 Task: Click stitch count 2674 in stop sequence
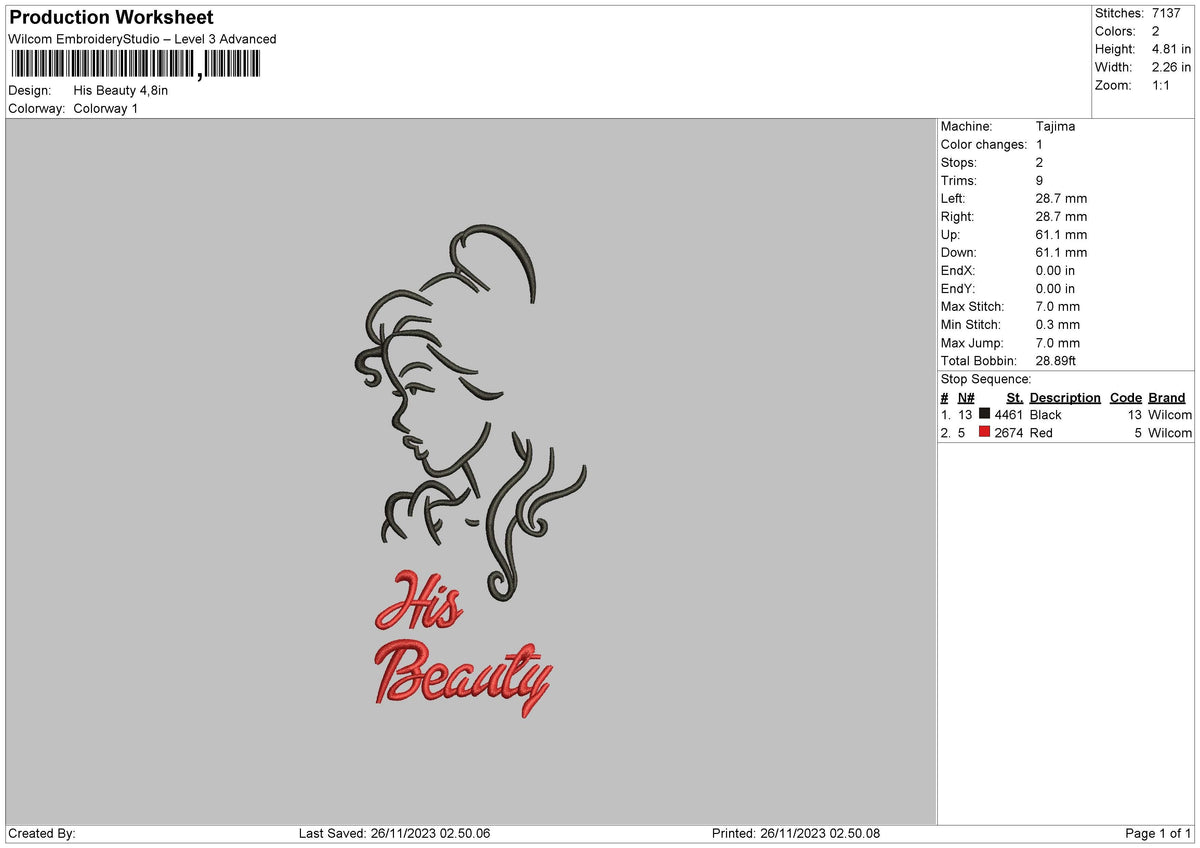(1009, 432)
